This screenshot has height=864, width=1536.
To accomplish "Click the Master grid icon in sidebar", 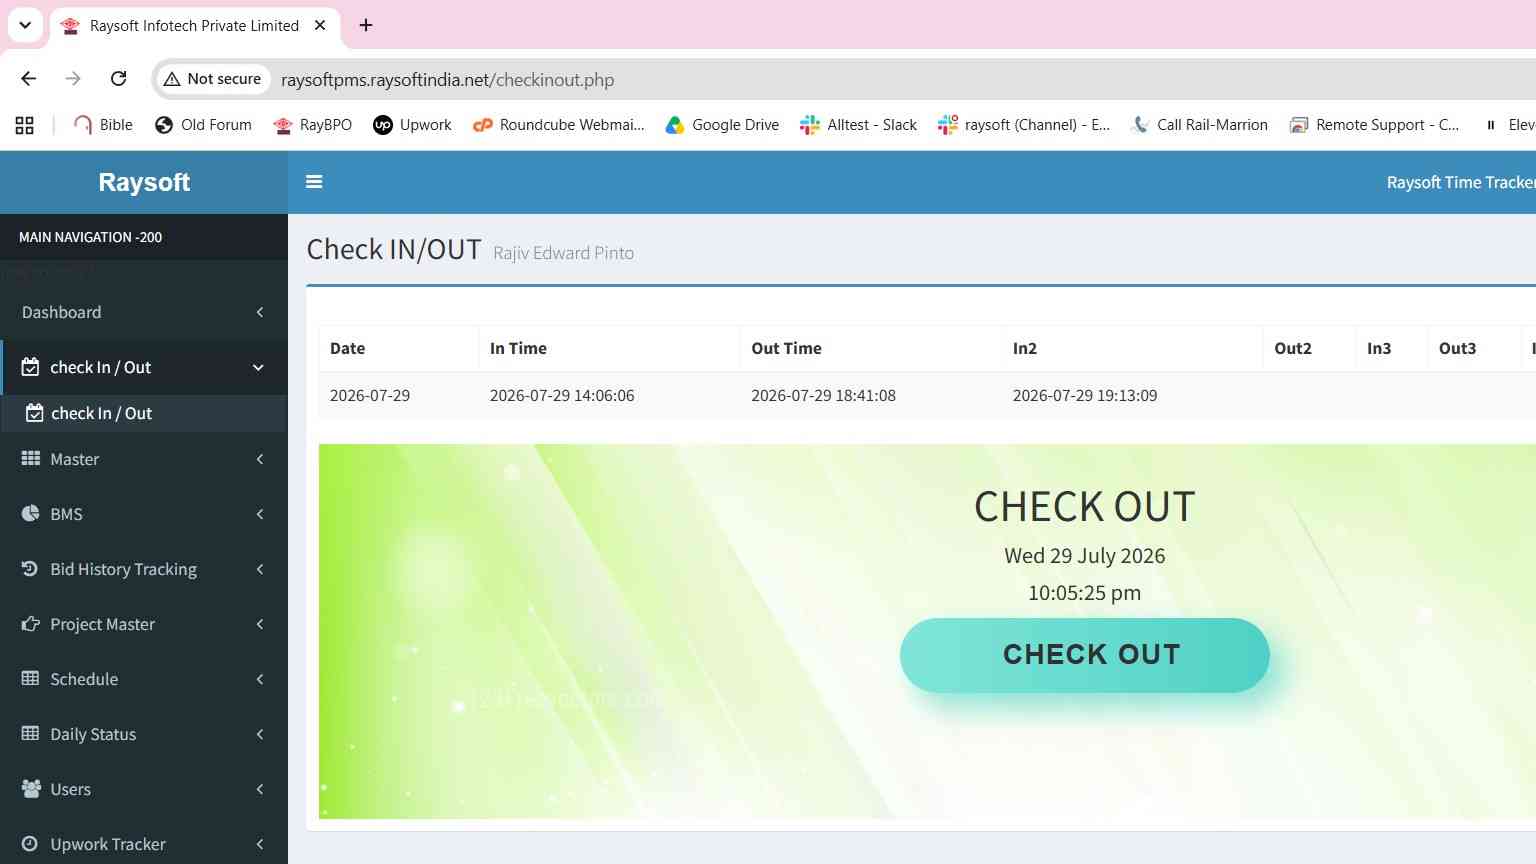I will pyautogui.click(x=30, y=459).
